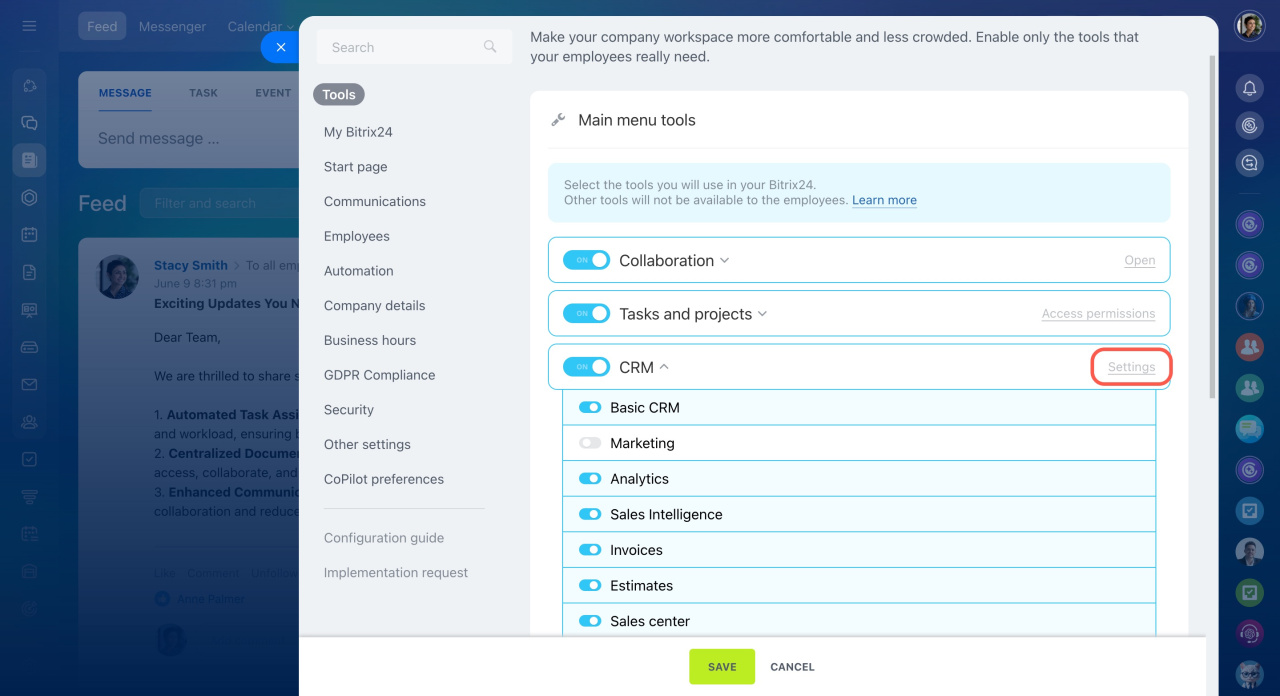Open Communications settings section

tap(375, 201)
